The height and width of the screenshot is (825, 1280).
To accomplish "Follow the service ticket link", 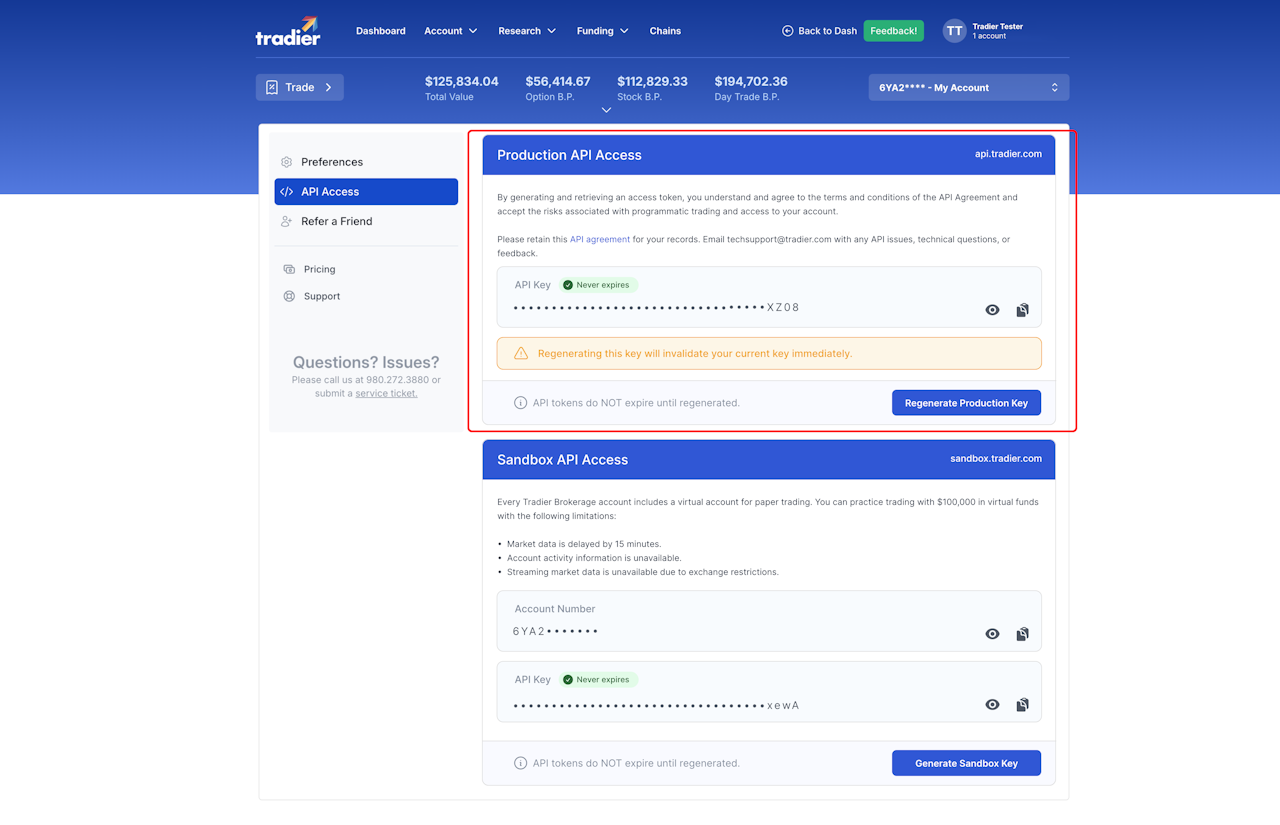I will tap(386, 393).
